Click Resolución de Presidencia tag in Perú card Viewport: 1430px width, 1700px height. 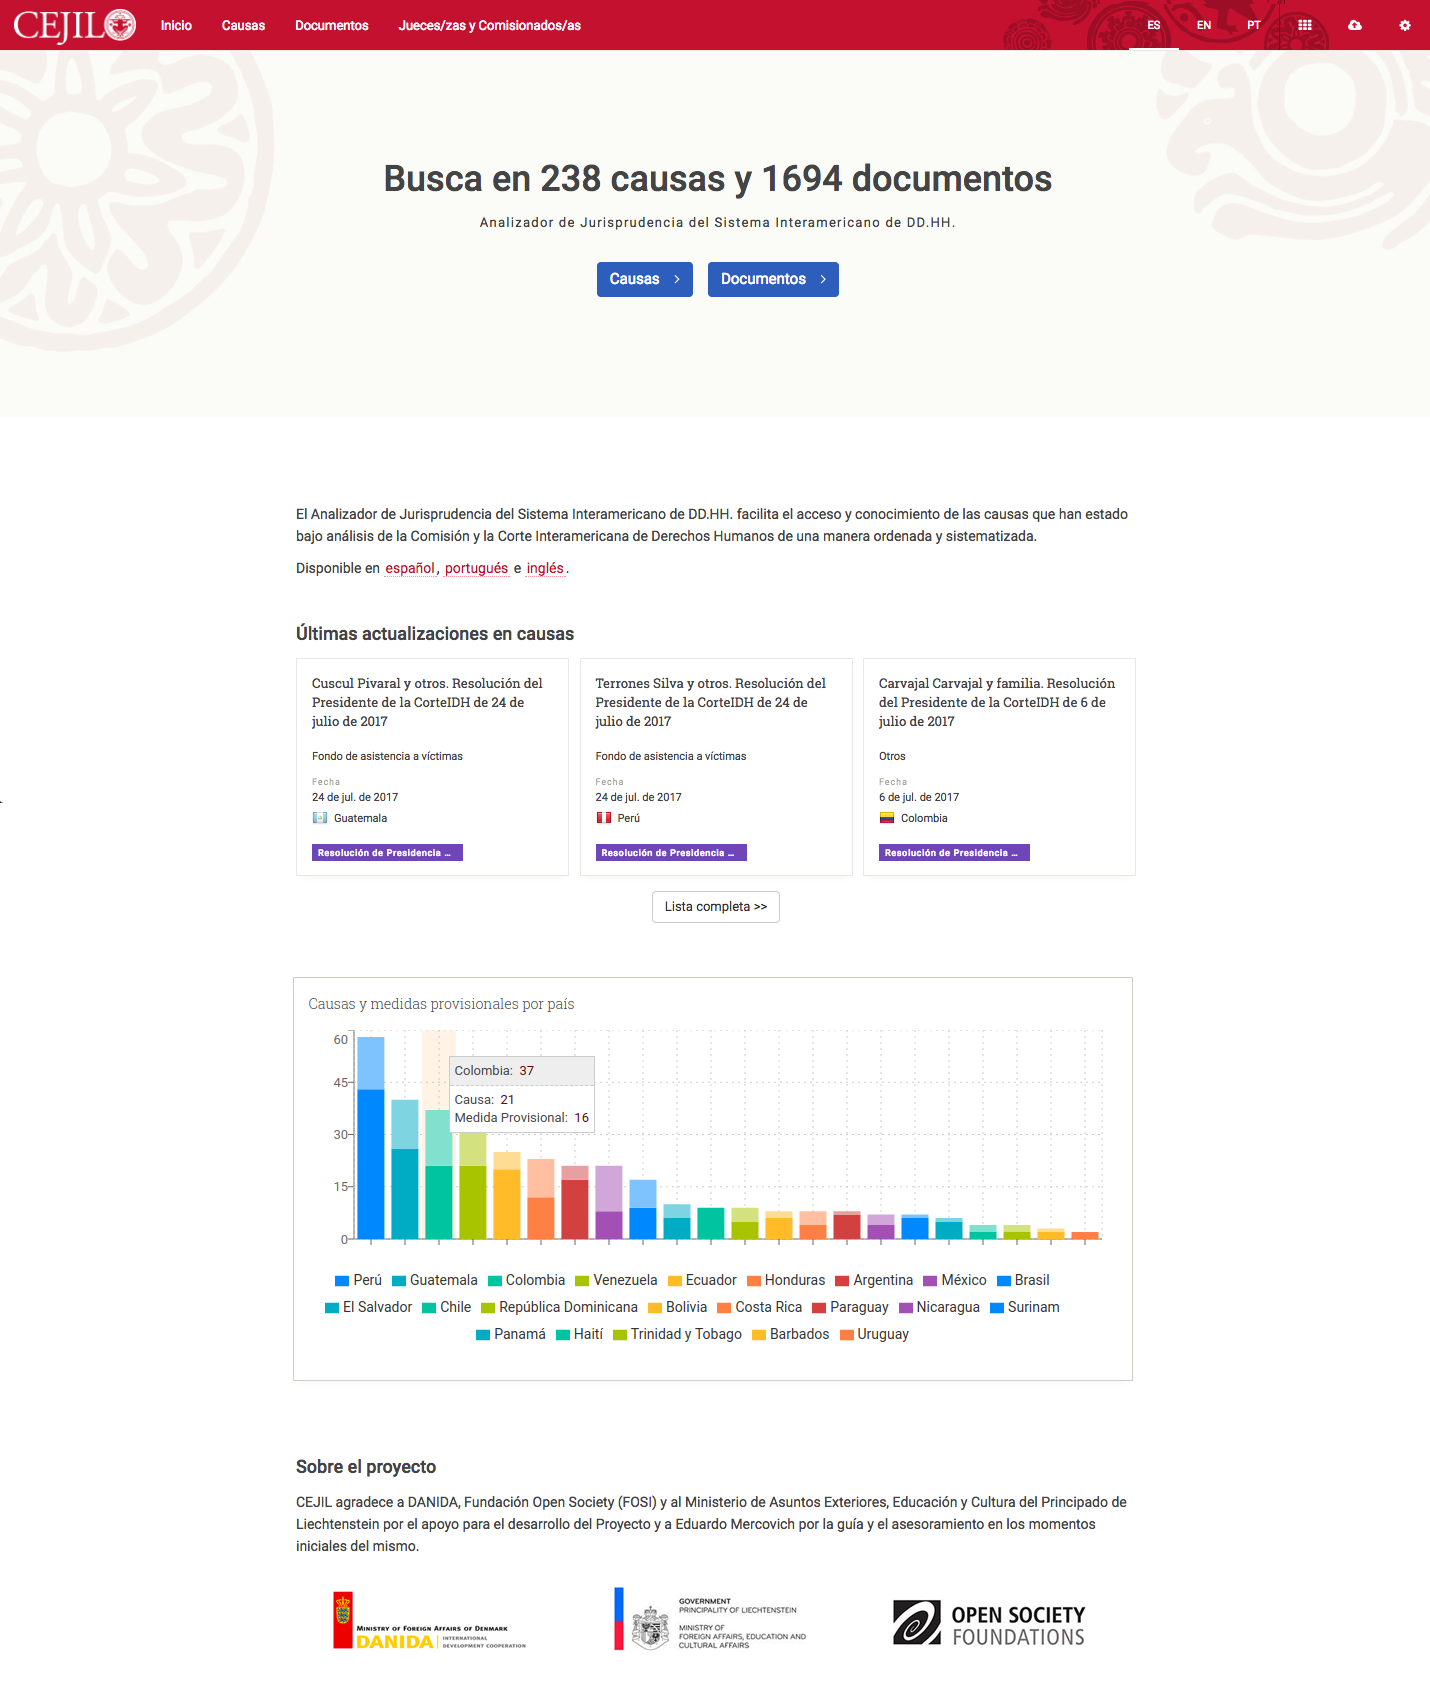coord(671,853)
